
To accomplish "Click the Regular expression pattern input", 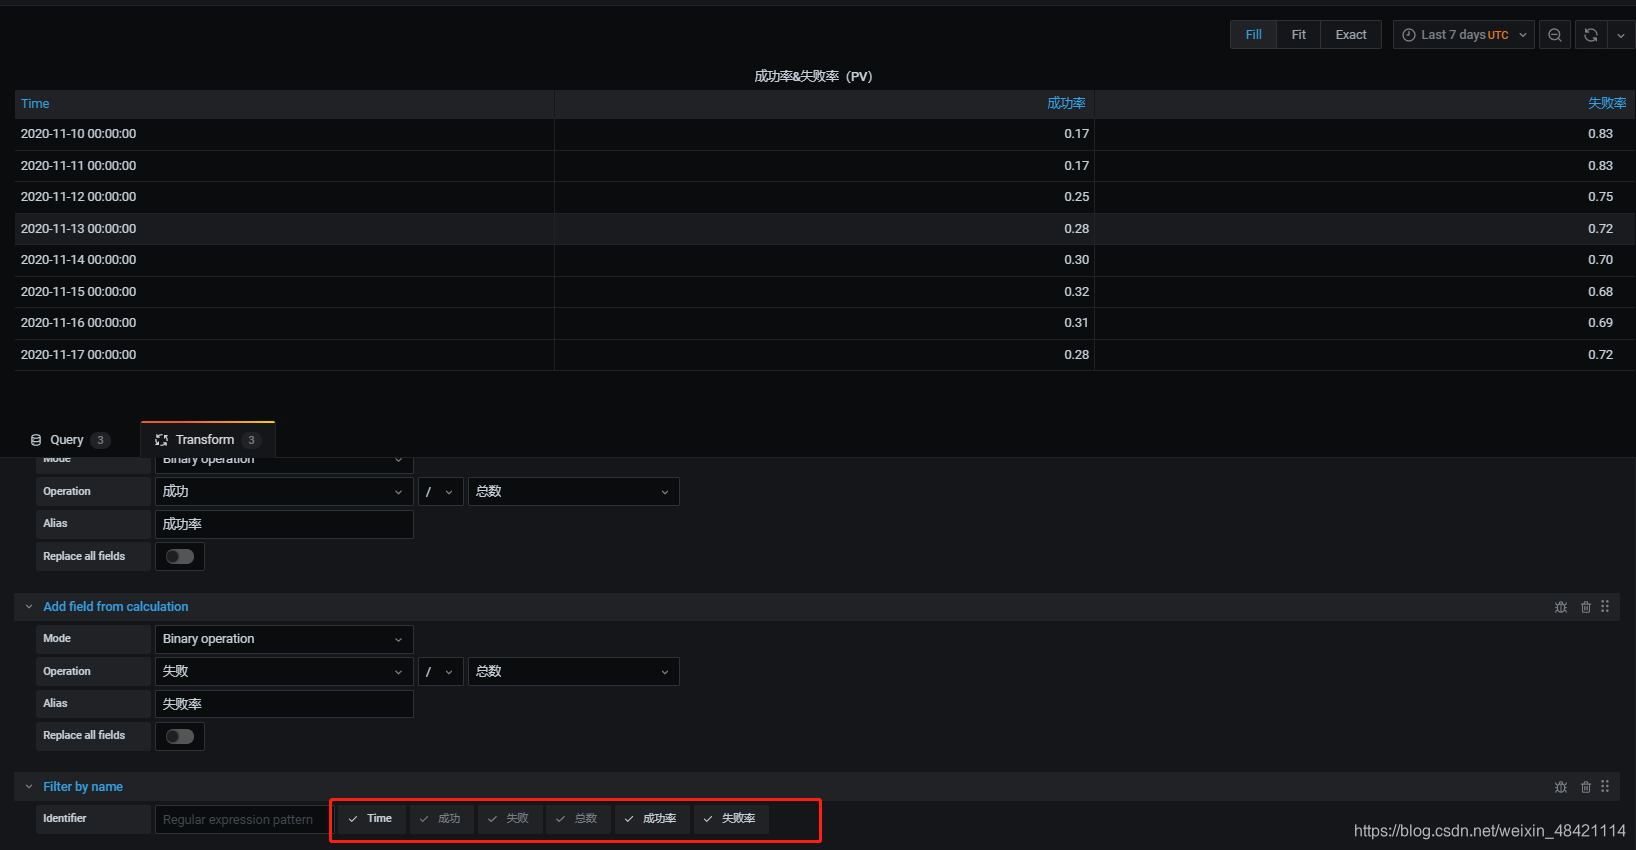I will [242, 820].
